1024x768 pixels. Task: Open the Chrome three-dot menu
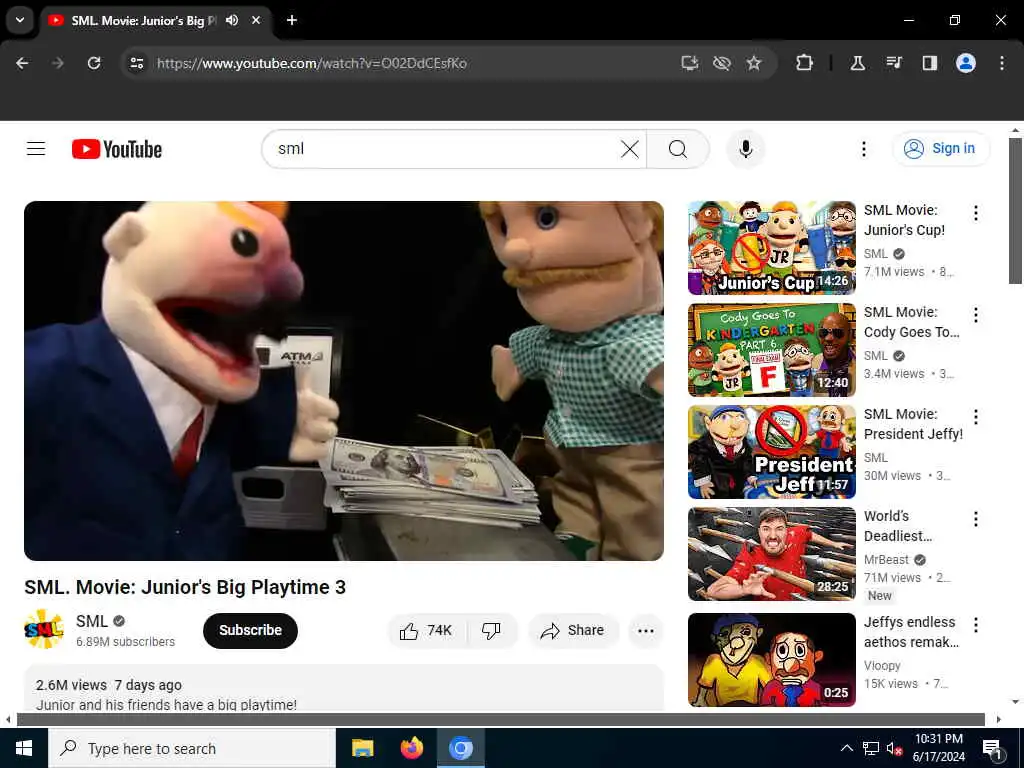point(1002,63)
